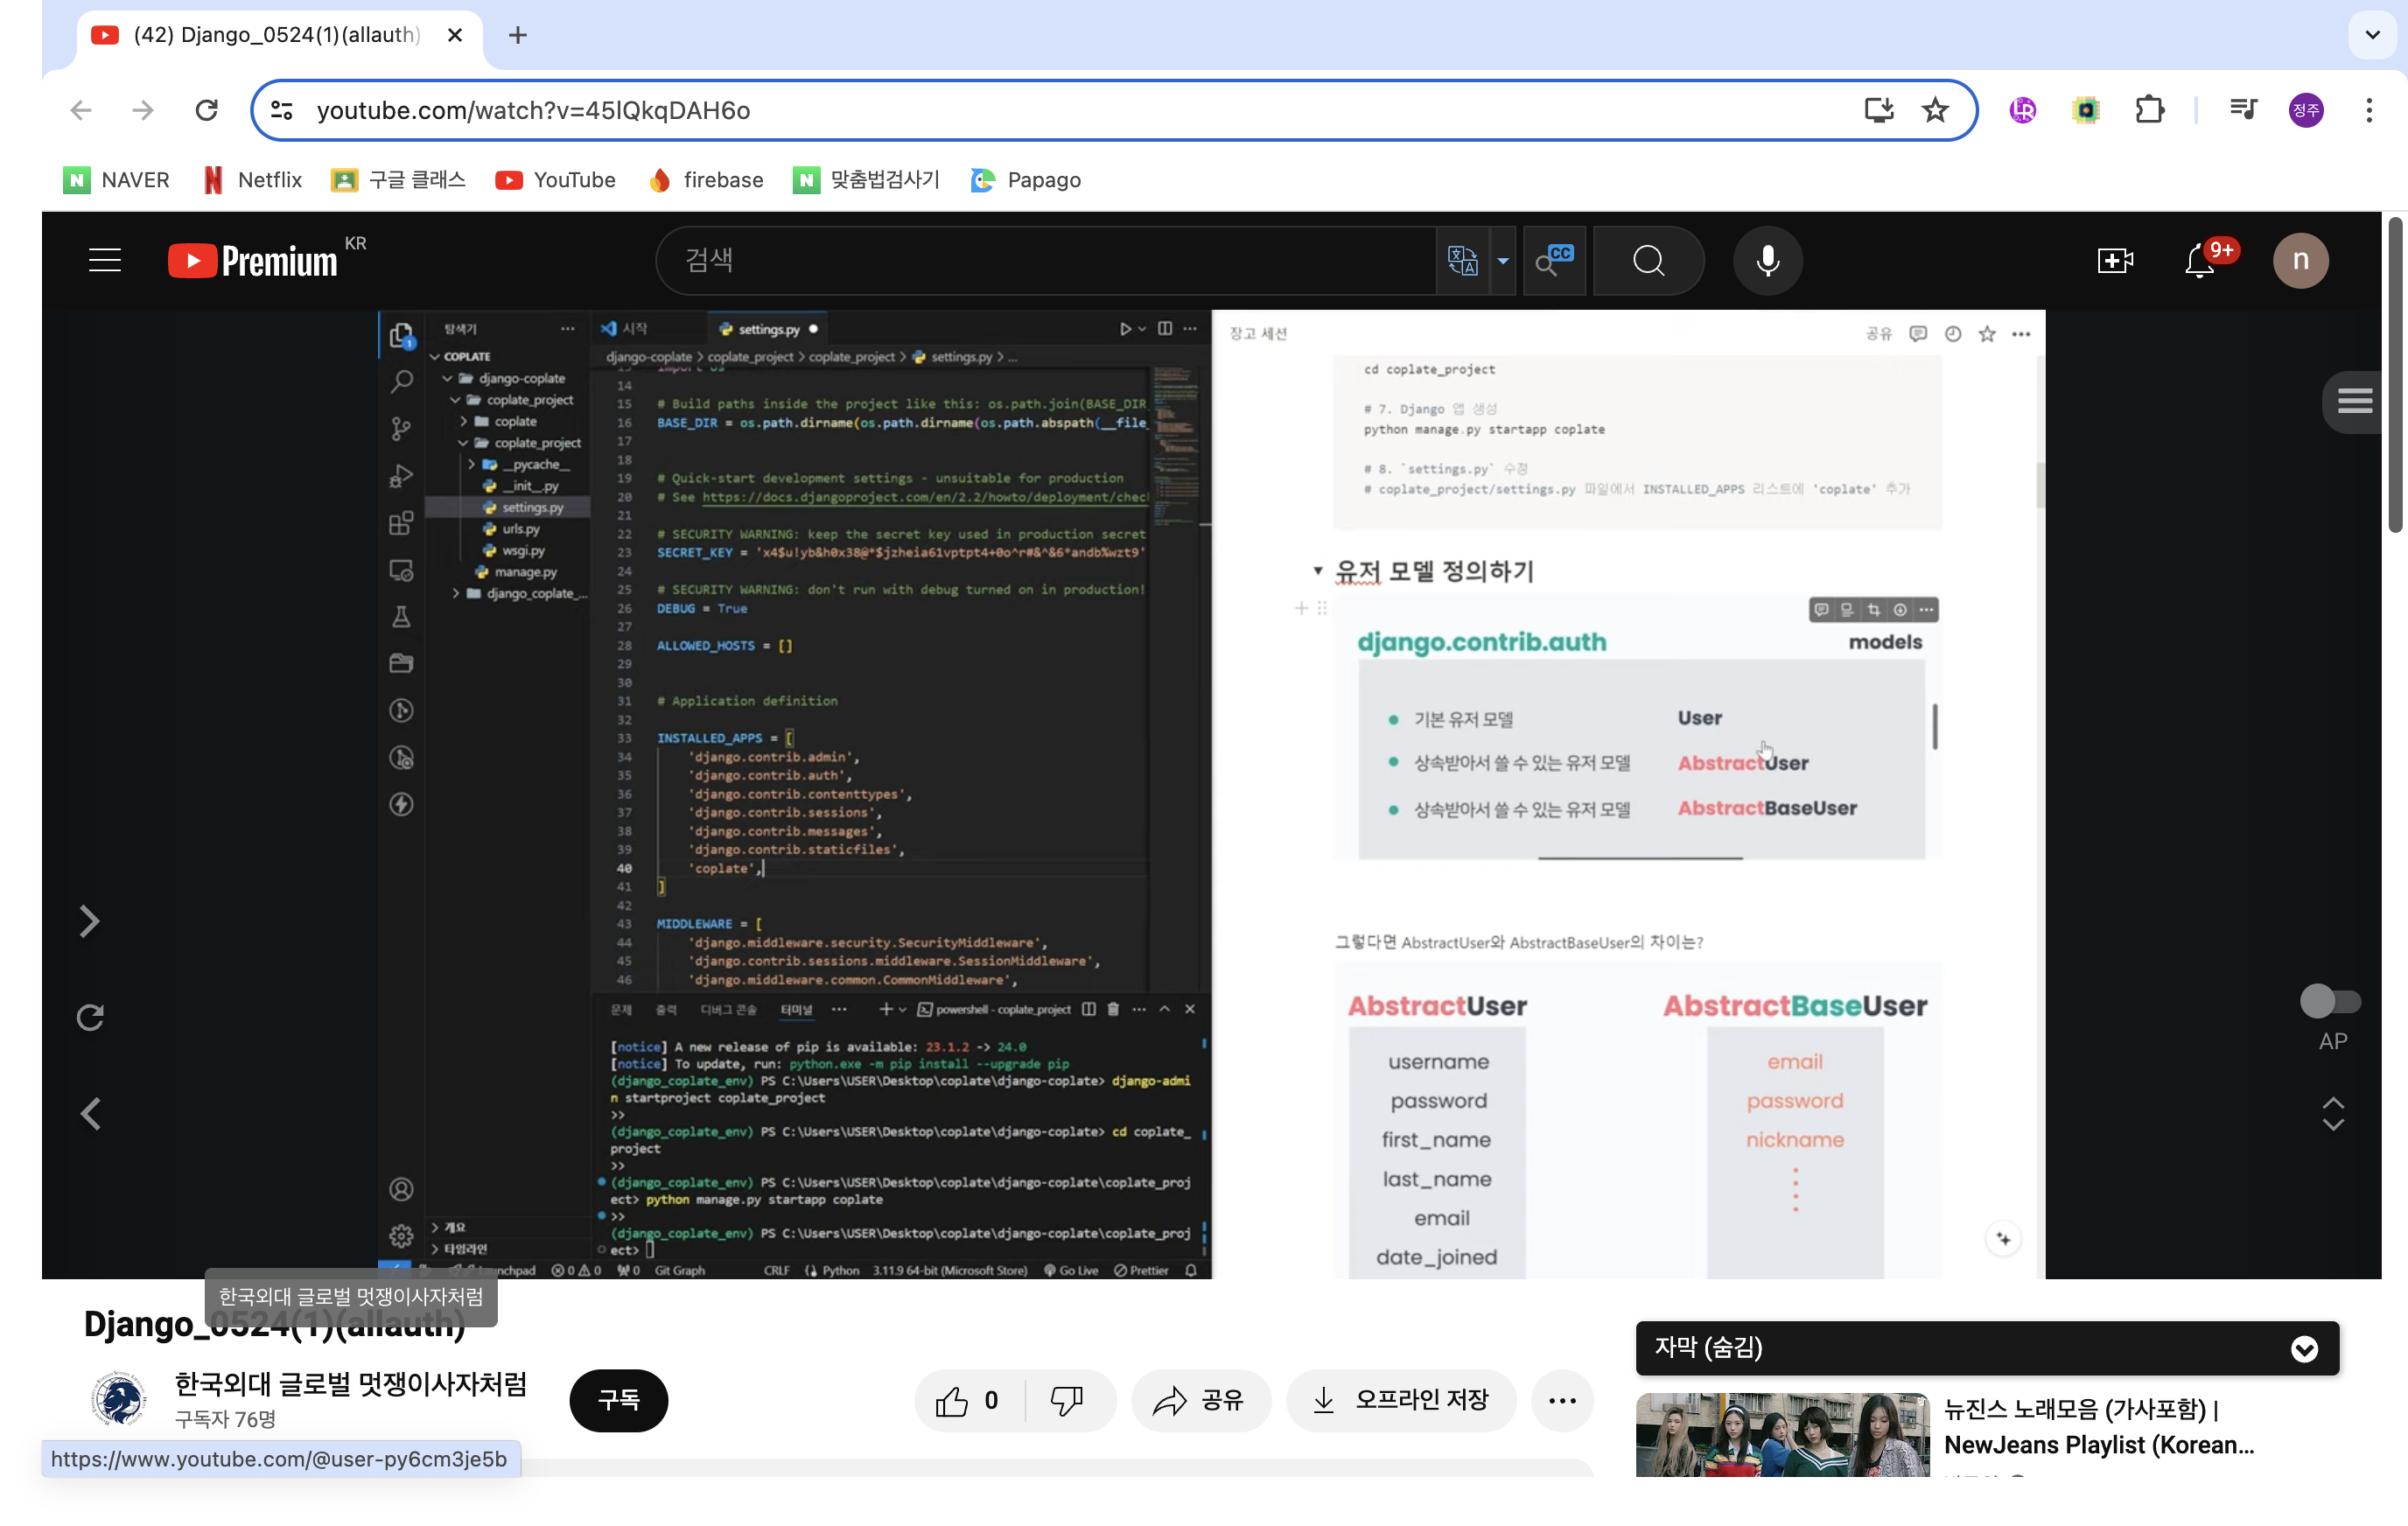2408x1526 pixels.
Task: Click the 구독 subscribe button
Action: click(618, 1400)
